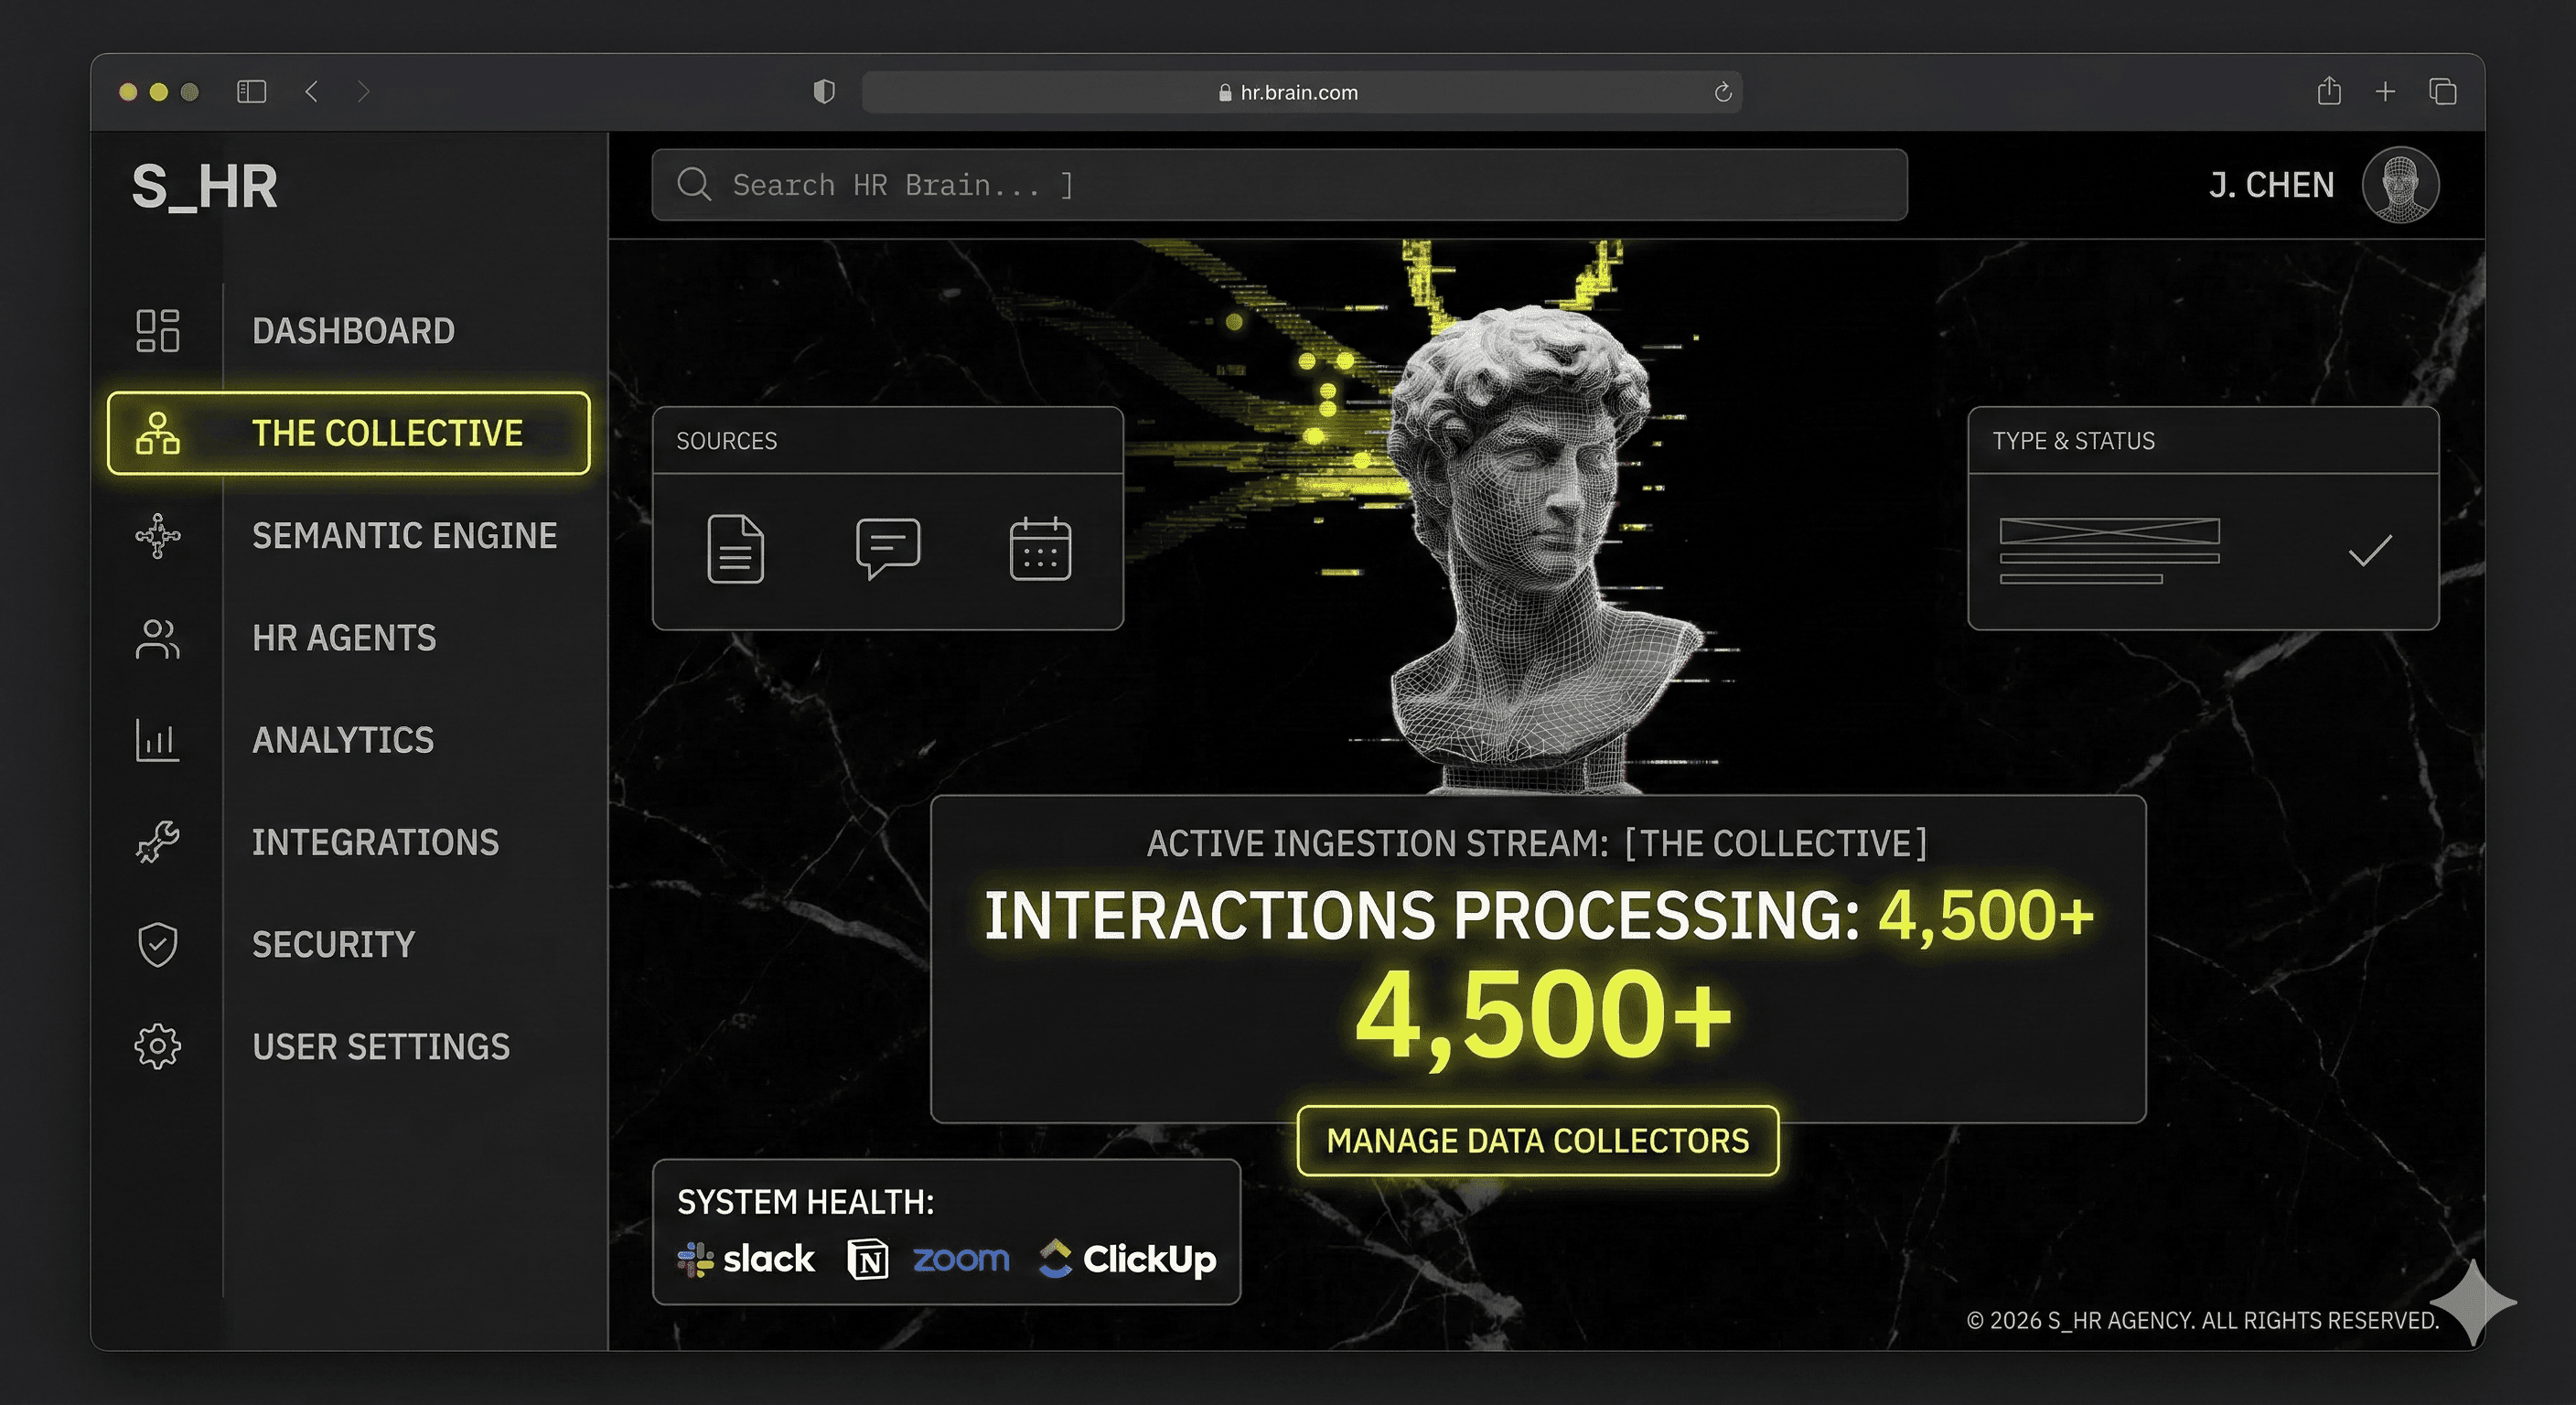Select the calendar source icon
Viewport: 2576px width, 1405px height.
(x=1040, y=549)
